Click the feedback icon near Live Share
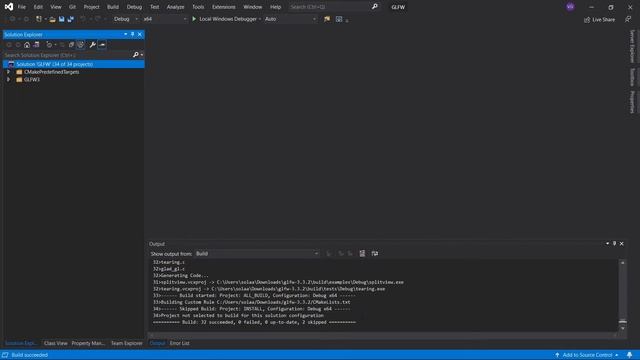 [628, 19]
